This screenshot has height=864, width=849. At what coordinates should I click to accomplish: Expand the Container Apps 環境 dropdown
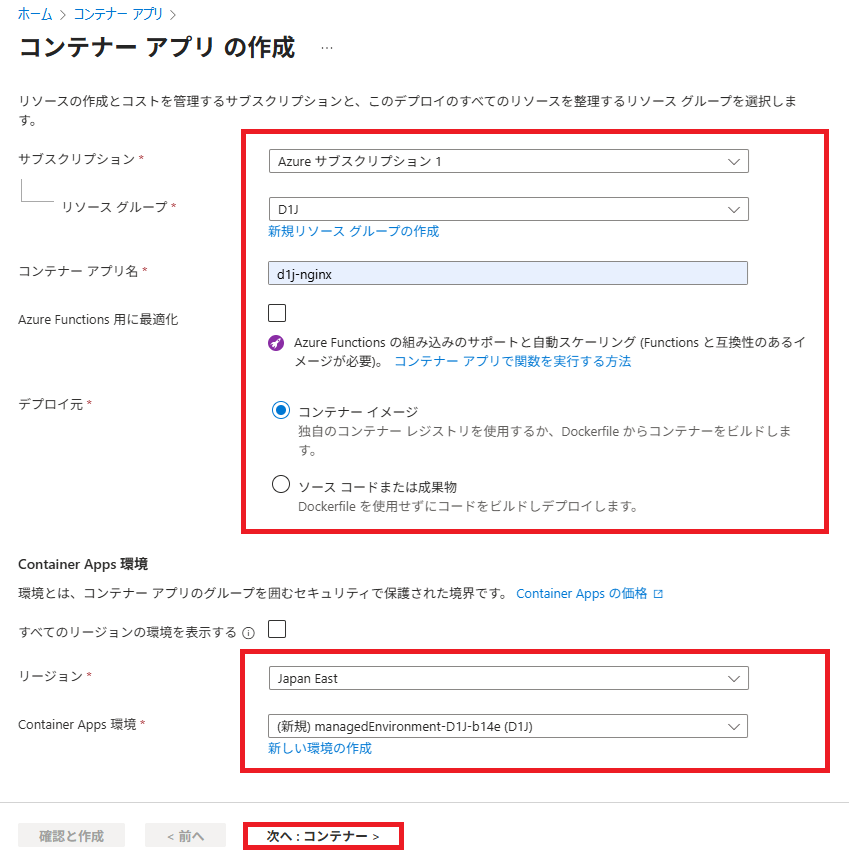(508, 726)
